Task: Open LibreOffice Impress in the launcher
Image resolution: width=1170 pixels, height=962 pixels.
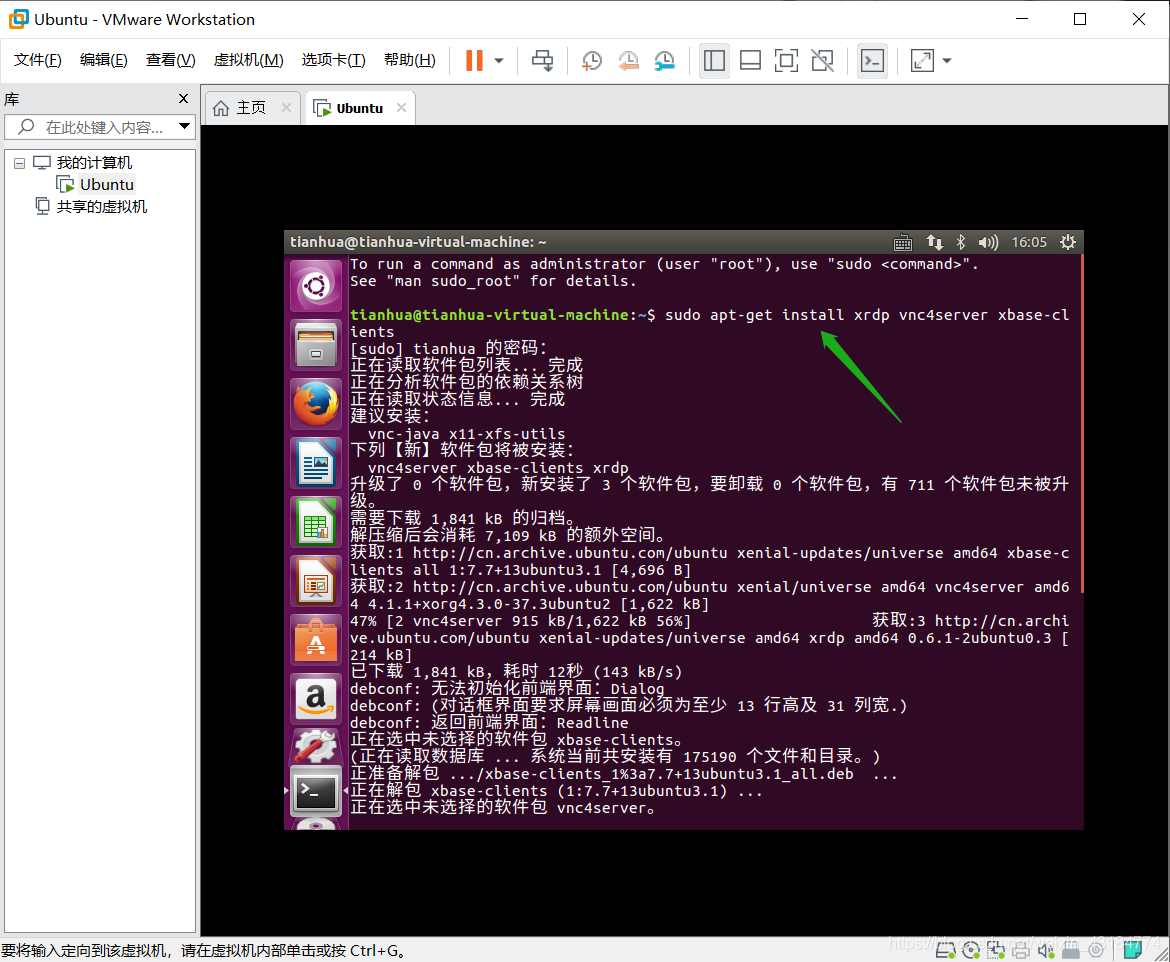Action: [x=316, y=581]
